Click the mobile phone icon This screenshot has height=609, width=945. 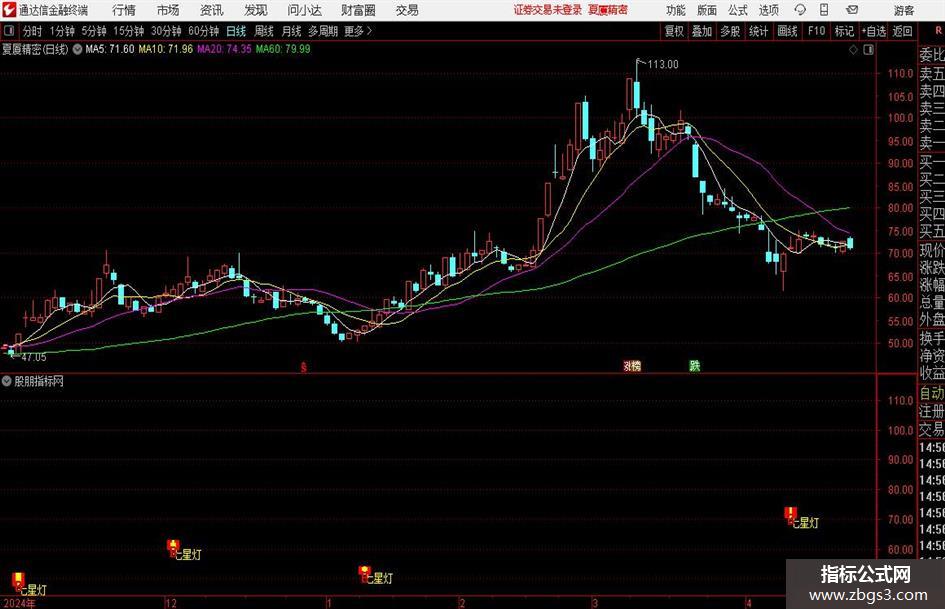point(824,10)
